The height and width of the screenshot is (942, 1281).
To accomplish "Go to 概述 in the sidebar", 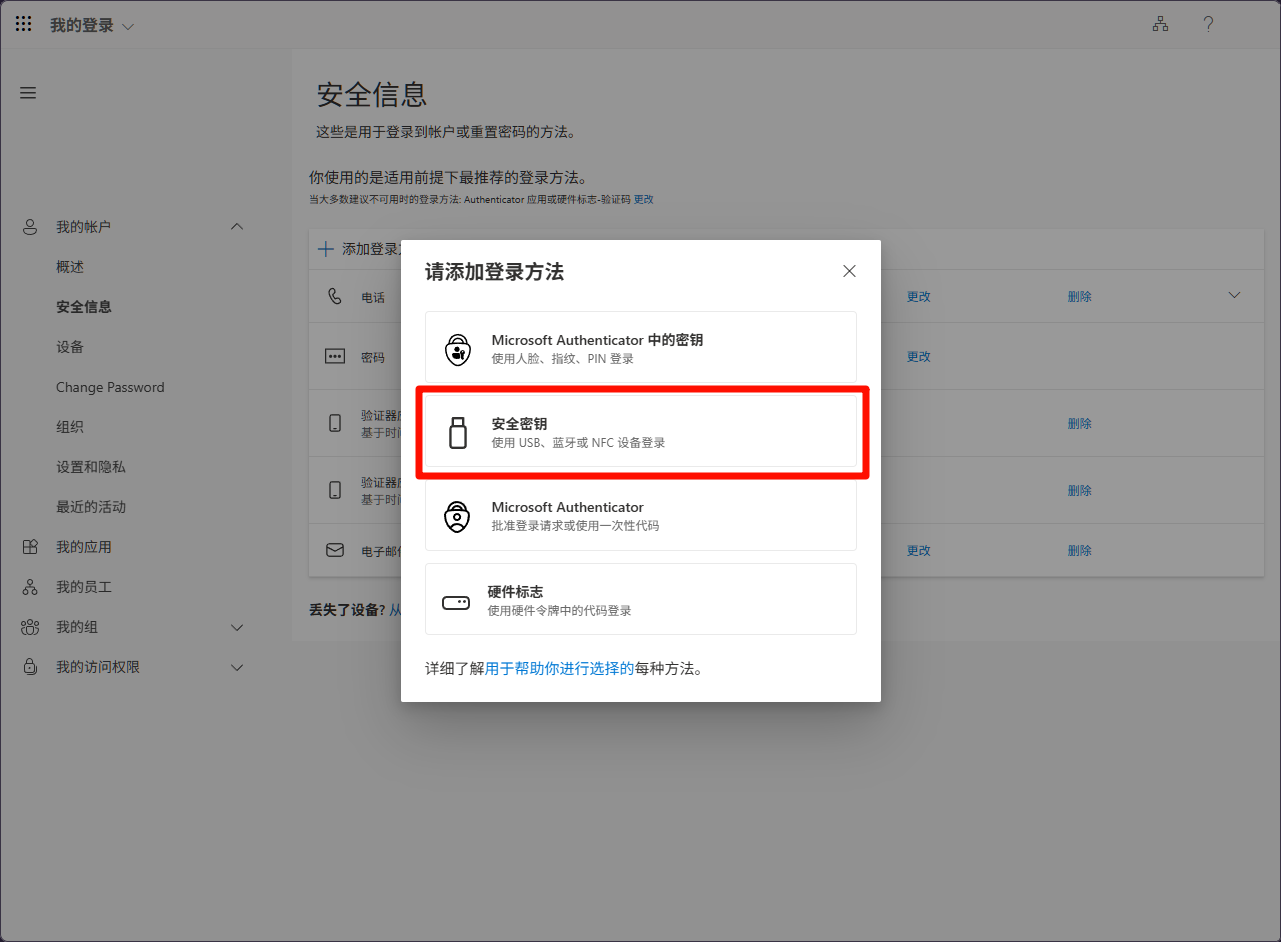I will pyautogui.click(x=70, y=267).
